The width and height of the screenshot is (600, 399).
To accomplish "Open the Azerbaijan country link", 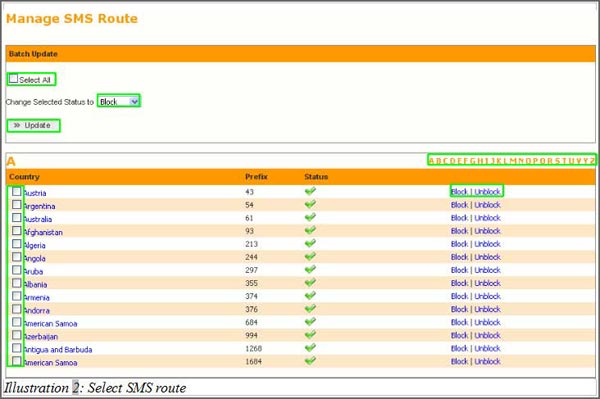I will (x=41, y=337).
